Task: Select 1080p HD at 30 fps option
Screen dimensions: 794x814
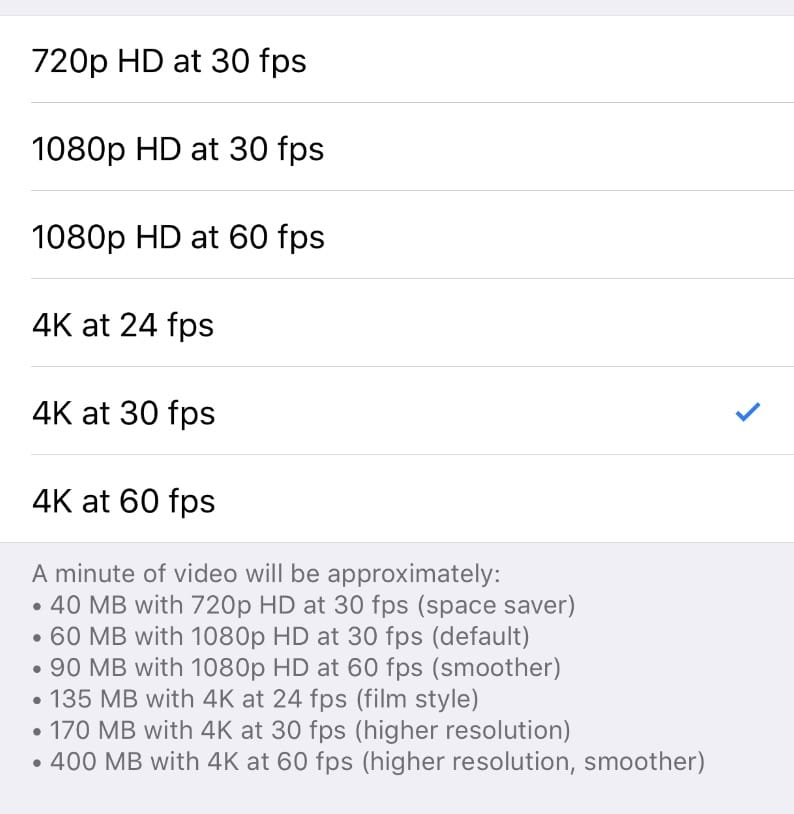Action: [x=178, y=148]
